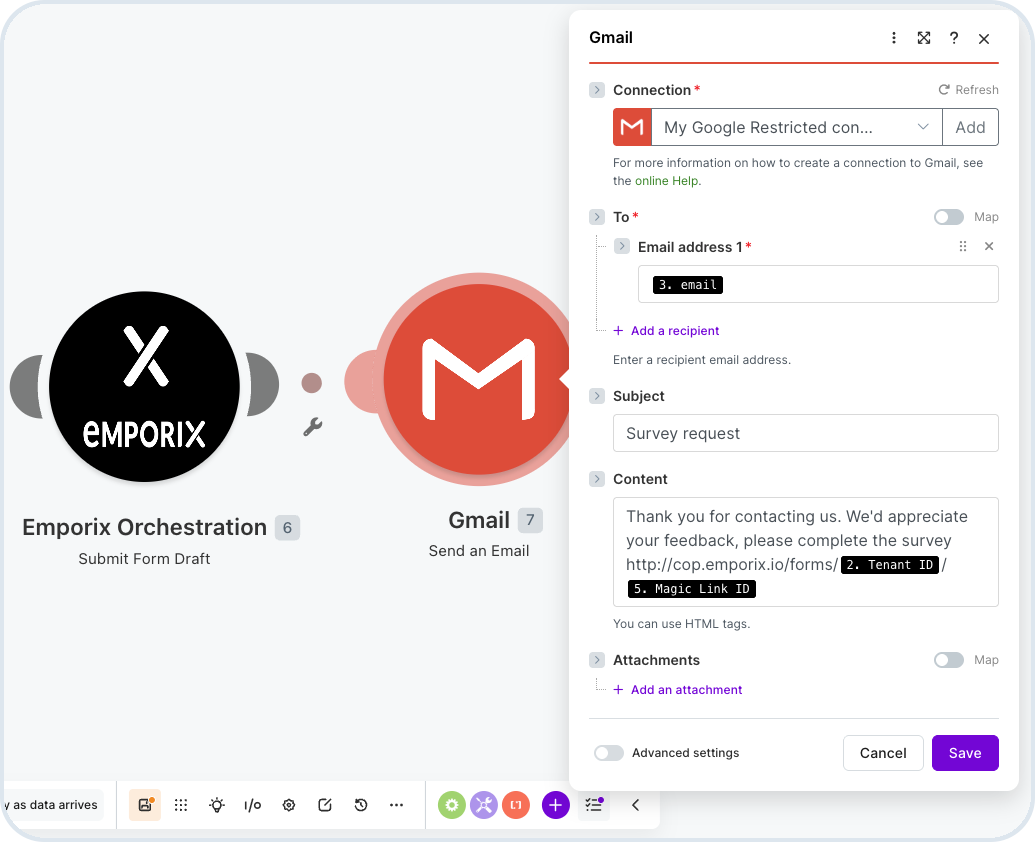Expand the To field chevron
This screenshot has width=1035, height=842.
597,216
